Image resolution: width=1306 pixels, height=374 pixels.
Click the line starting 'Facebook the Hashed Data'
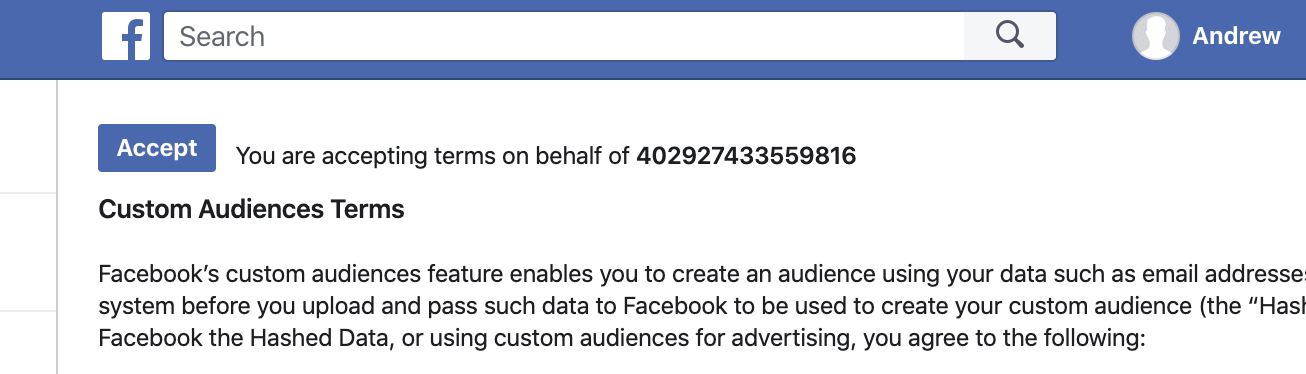621,339
